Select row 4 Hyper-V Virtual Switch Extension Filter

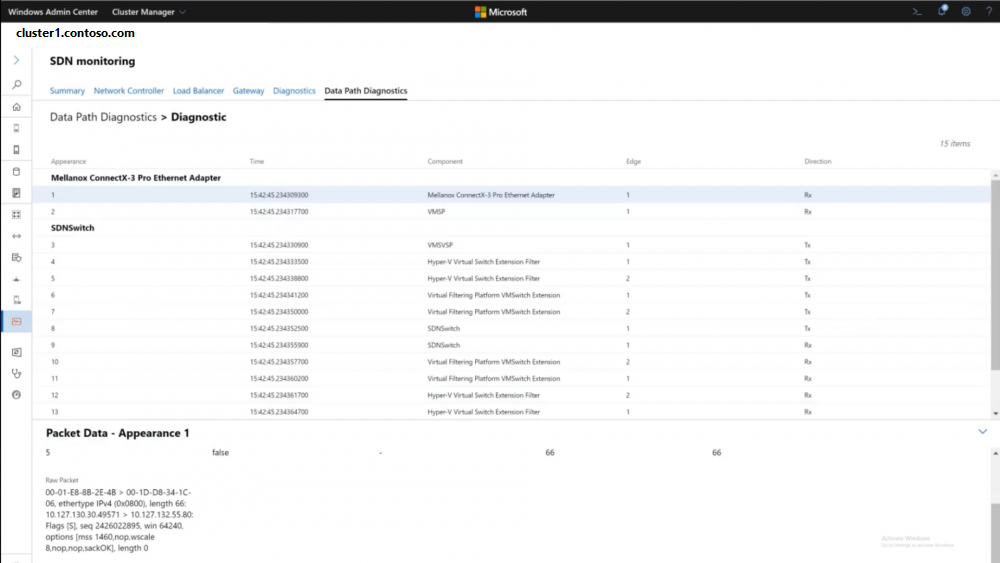pyautogui.click(x=511, y=261)
